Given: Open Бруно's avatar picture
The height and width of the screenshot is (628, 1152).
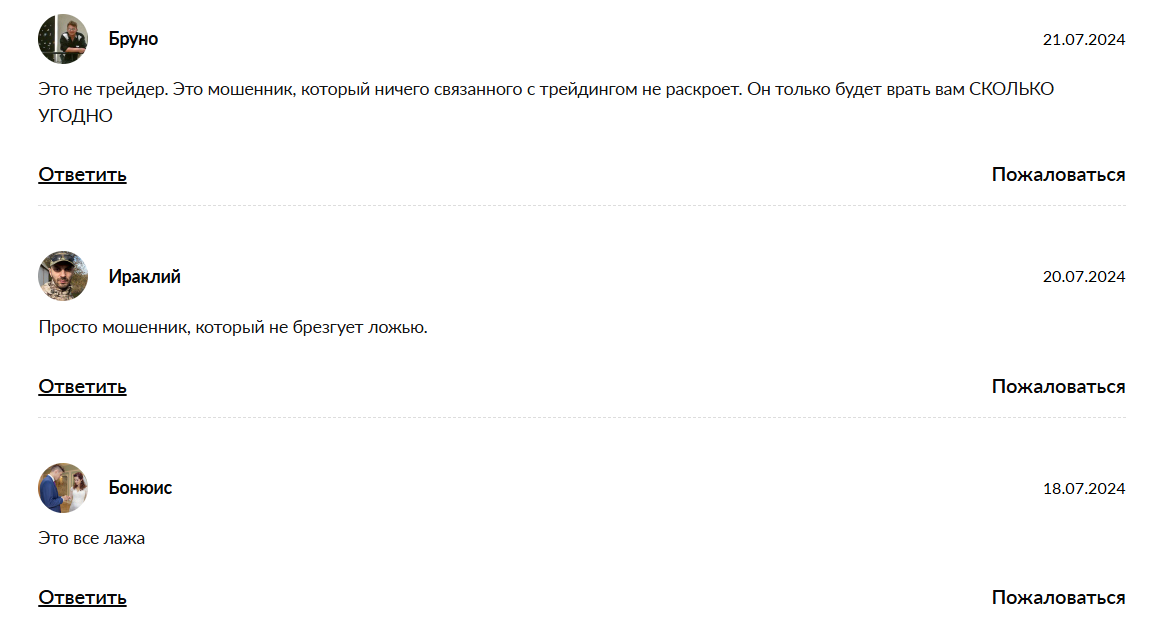Looking at the screenshot, I should tap(63, 39).
